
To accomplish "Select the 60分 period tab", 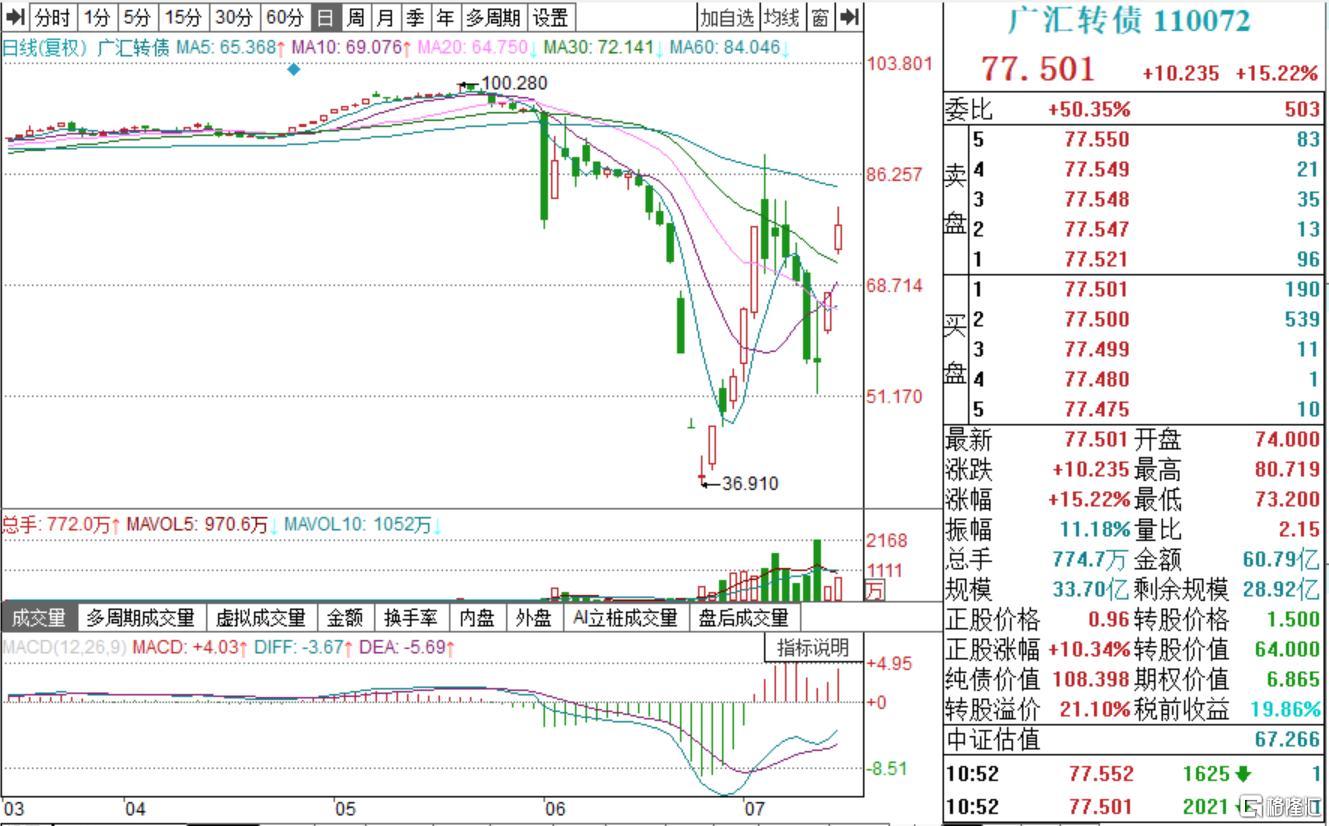I will pyautogui.click(x=285, y=17).
